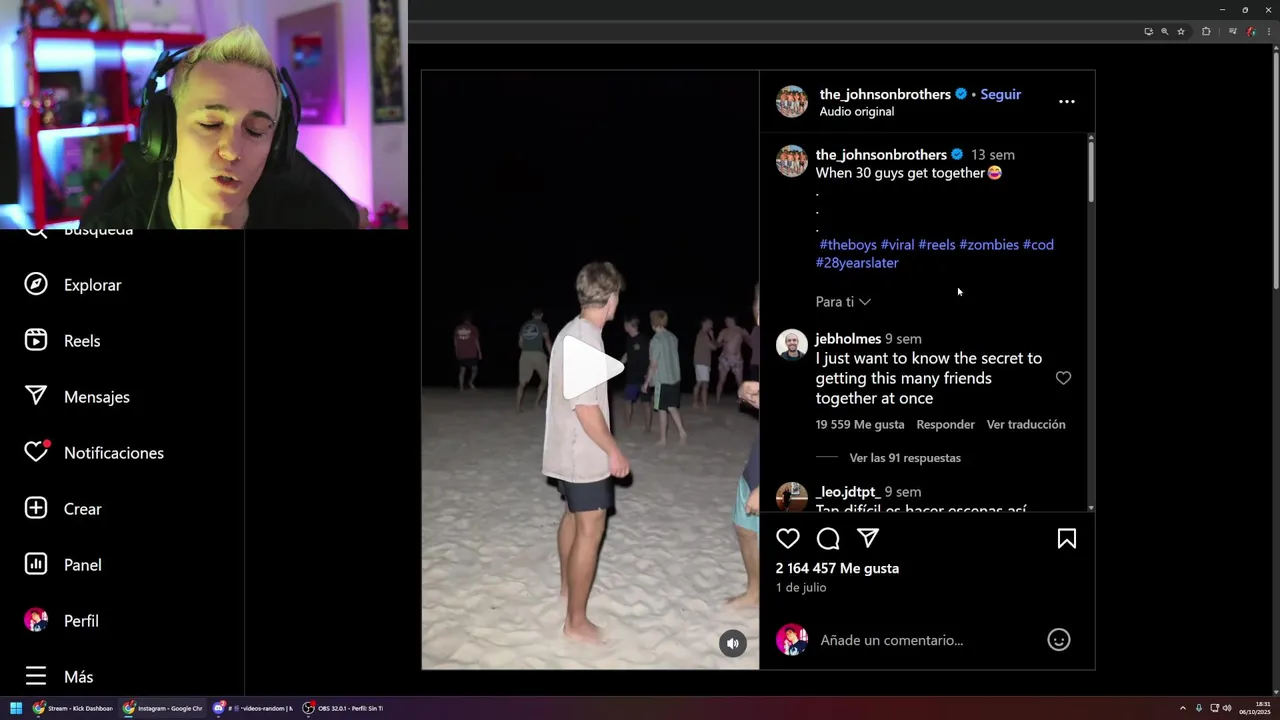Open Notificaciones heart icon
1280x720 pixels.
tap(36, 453)
